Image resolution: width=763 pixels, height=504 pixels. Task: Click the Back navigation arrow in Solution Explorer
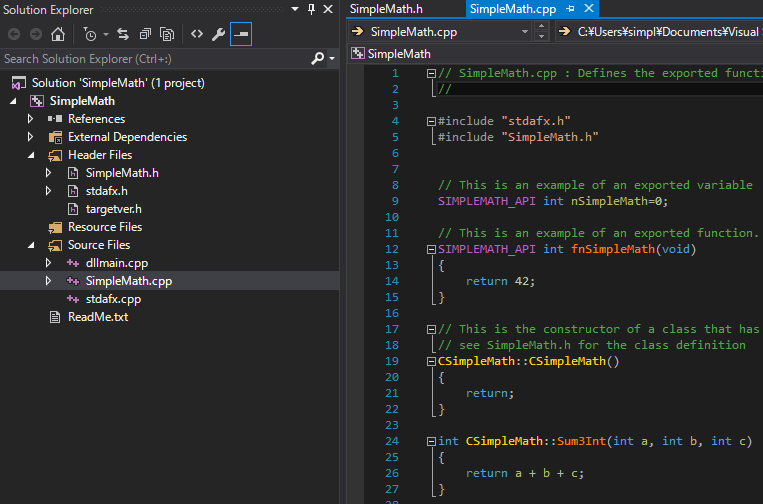click(x=14, y=34)
